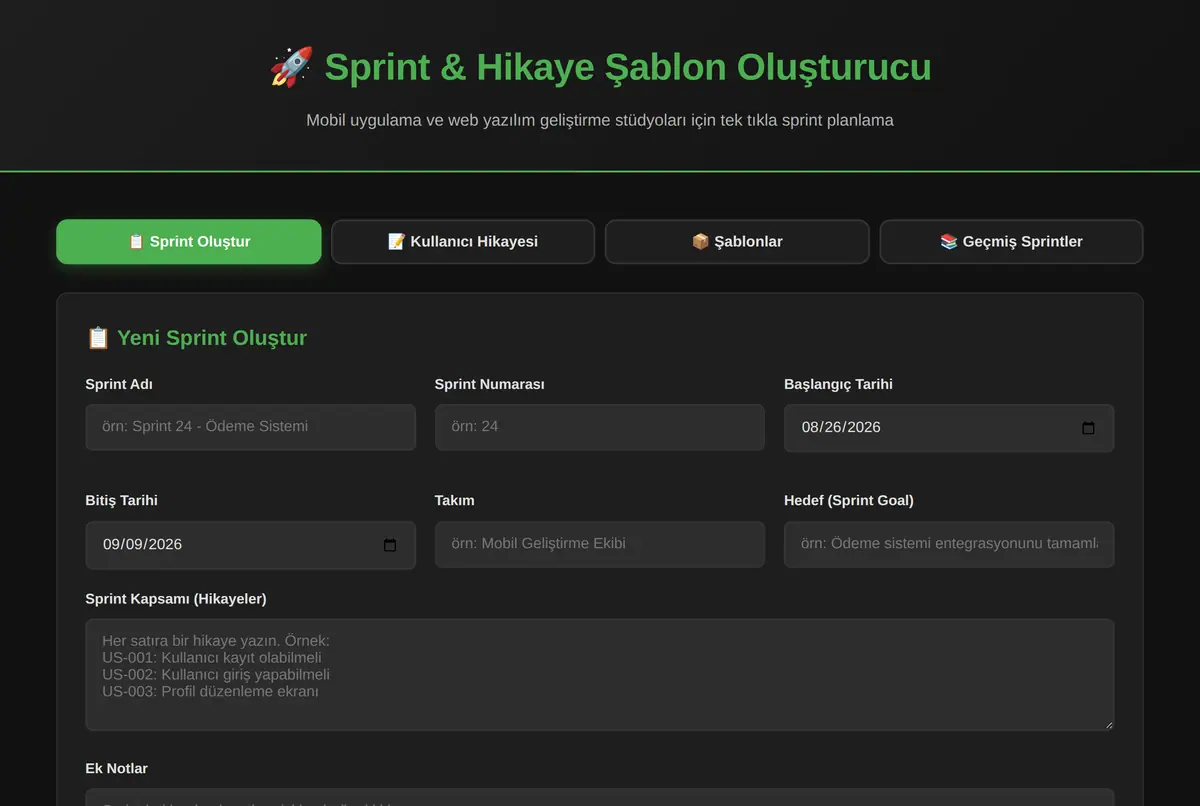Click the Takım input field
Image resolution: width=1200 pixels, height=806 pixels.
point(600,544)
